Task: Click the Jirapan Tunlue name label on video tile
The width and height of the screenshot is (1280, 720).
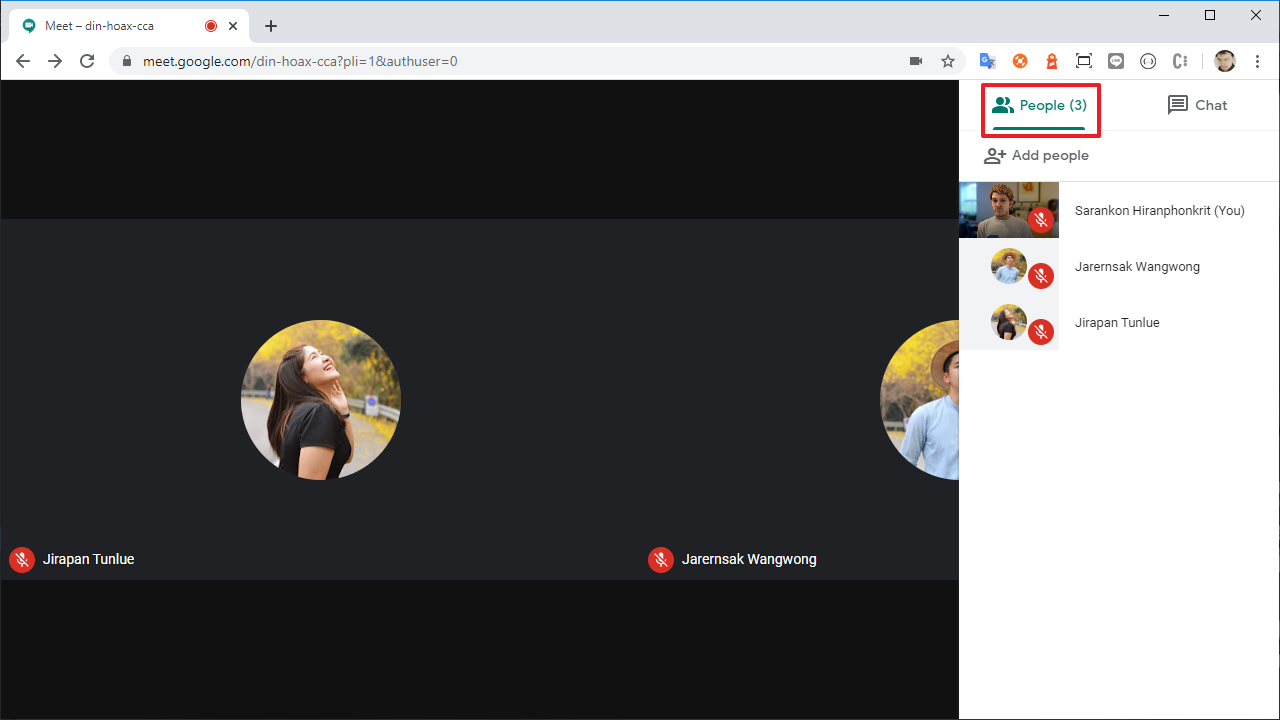Action: (88, 560)
